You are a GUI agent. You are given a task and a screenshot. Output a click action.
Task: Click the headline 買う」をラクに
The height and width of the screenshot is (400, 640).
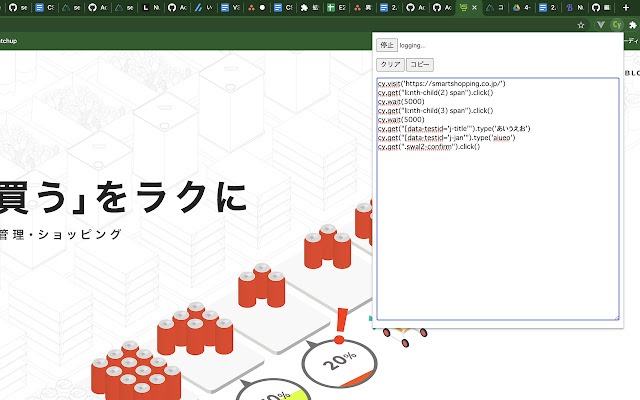coord(122,198)
